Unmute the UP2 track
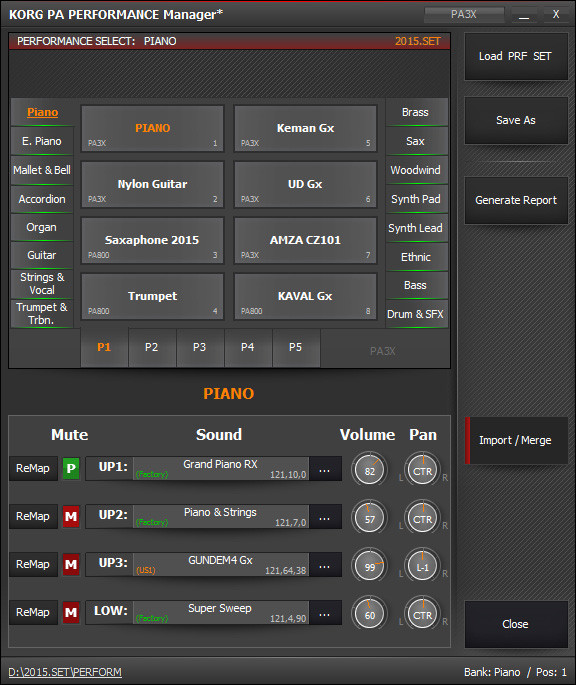The width and height of the screenshot is (576, 685). [71, 517]
